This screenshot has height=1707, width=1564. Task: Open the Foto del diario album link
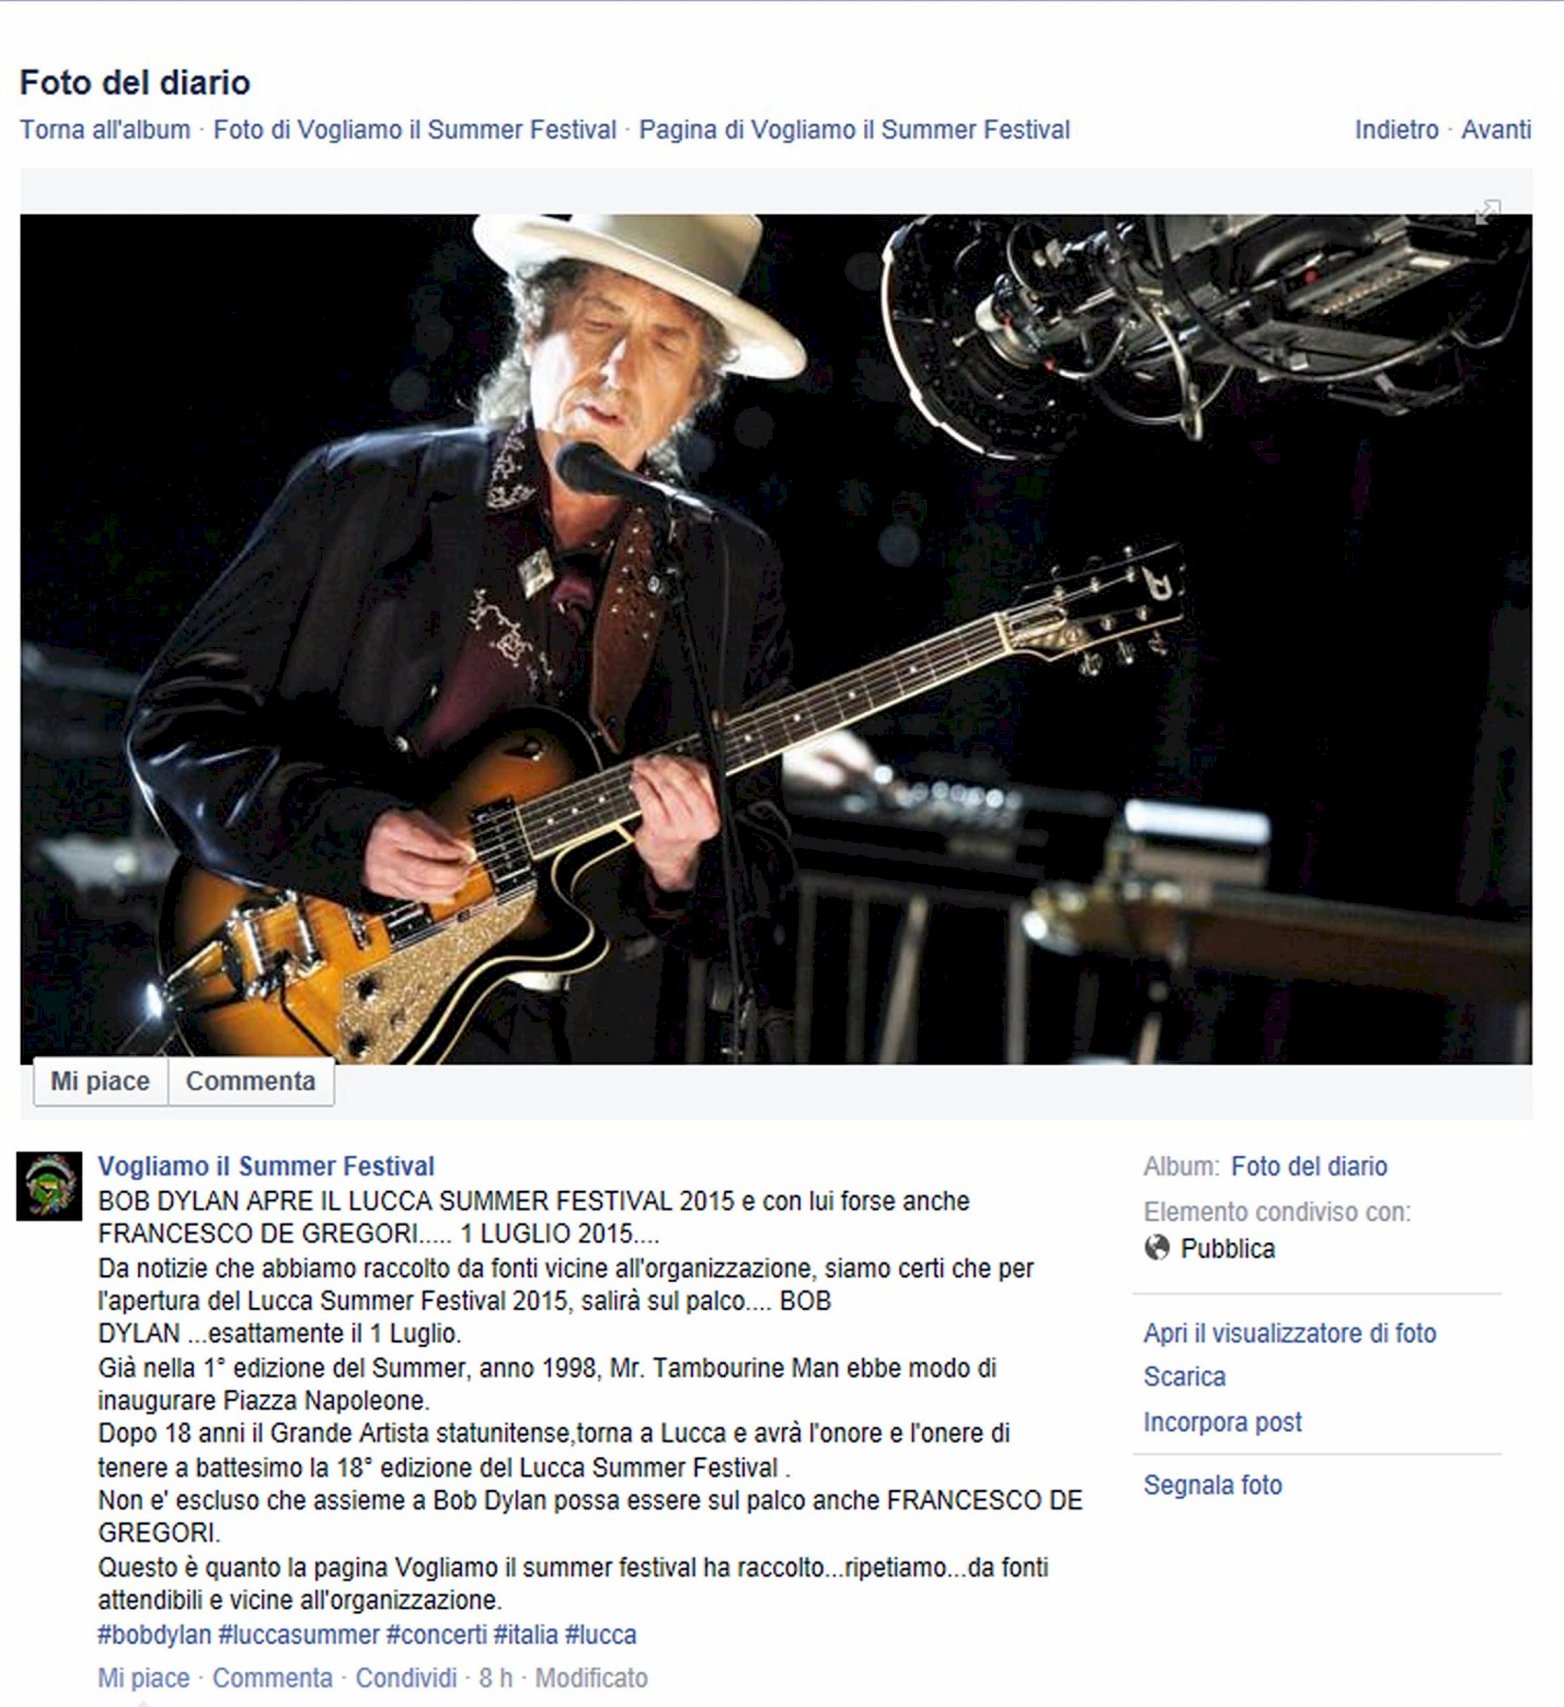coord(1309,1166)
